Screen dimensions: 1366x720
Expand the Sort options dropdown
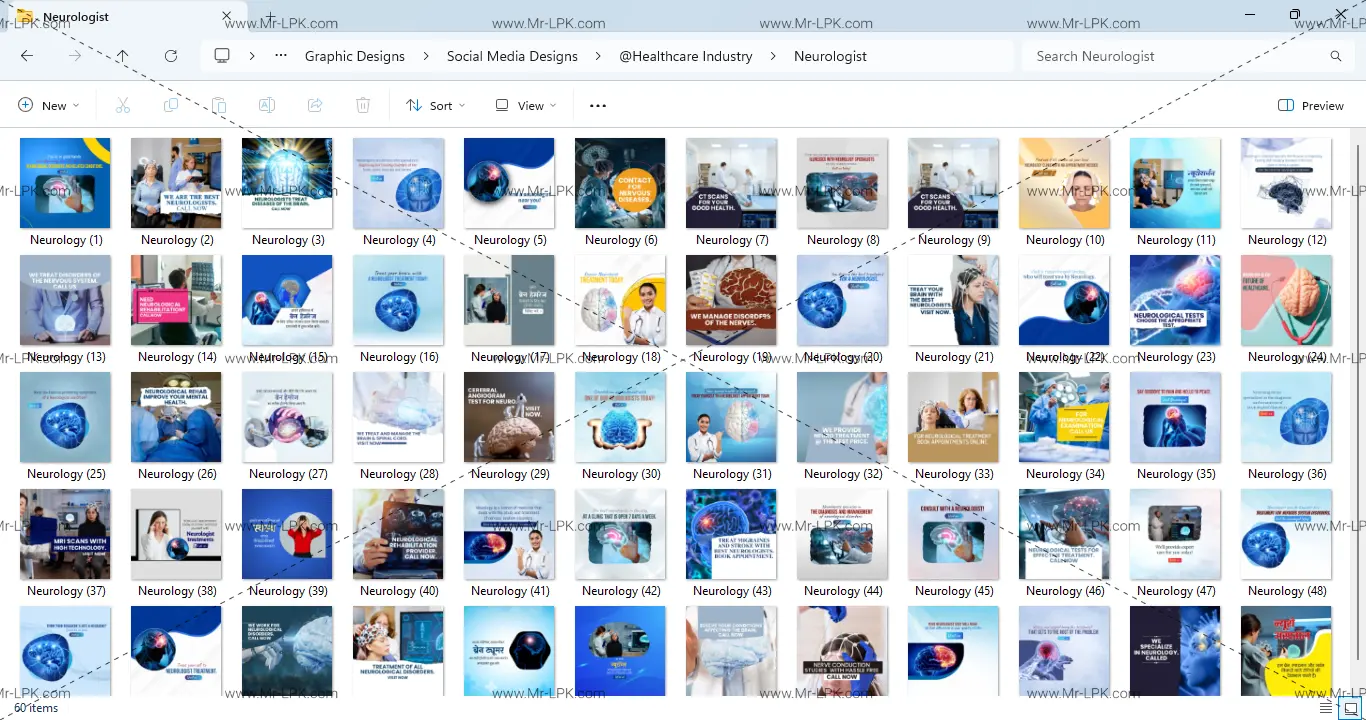(x=436, y=105)
